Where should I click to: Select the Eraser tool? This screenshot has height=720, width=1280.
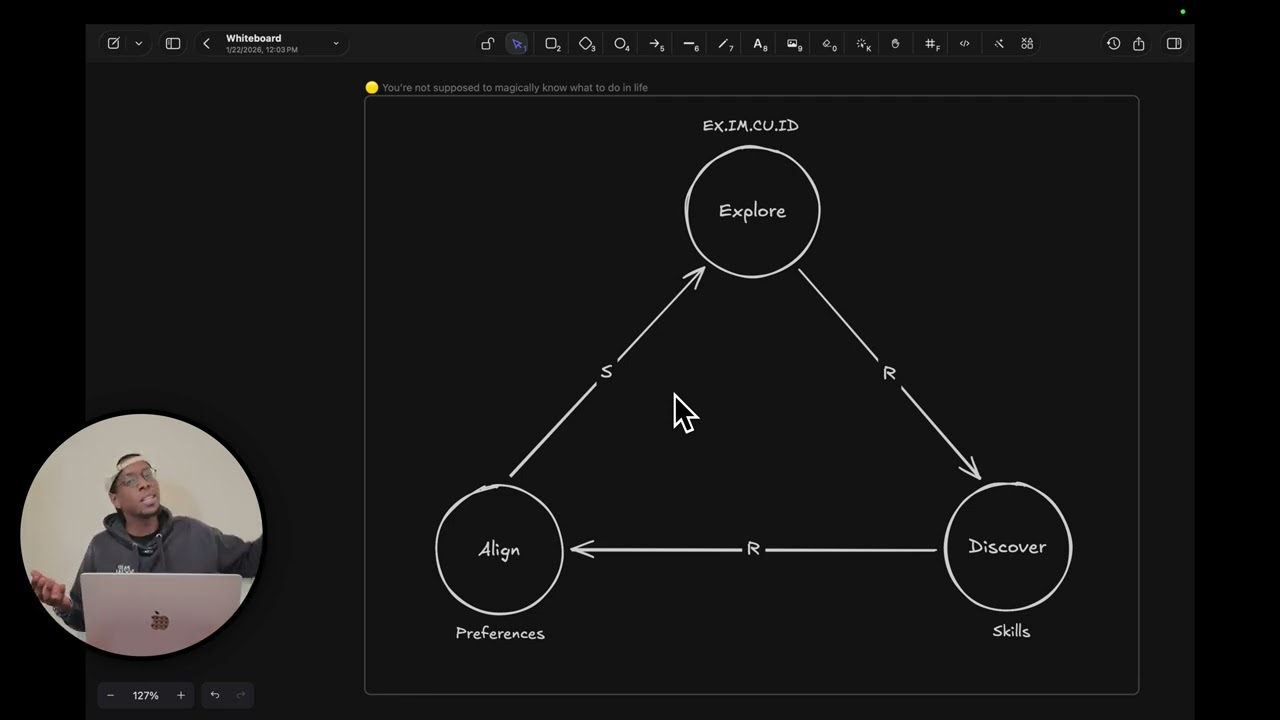829,44
